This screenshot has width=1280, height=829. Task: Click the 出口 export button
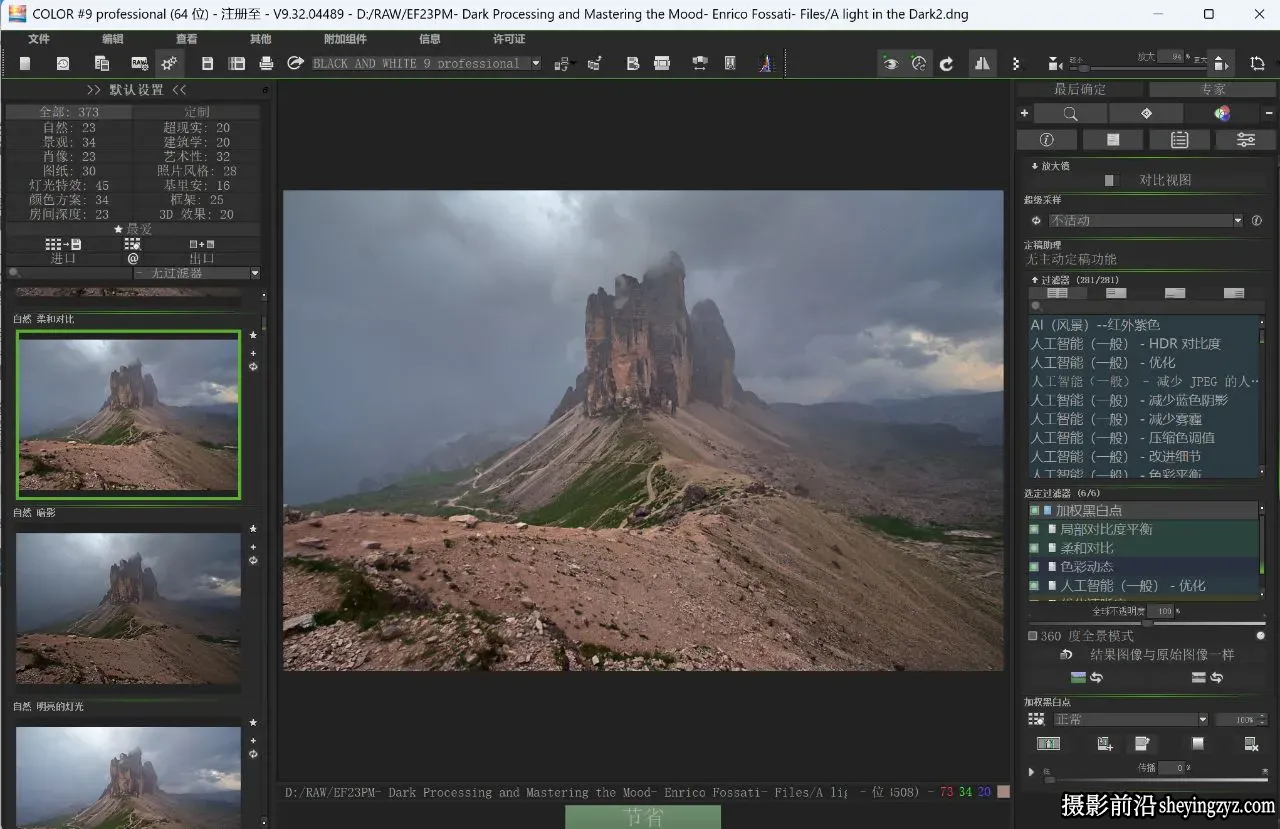pos(202,258)
